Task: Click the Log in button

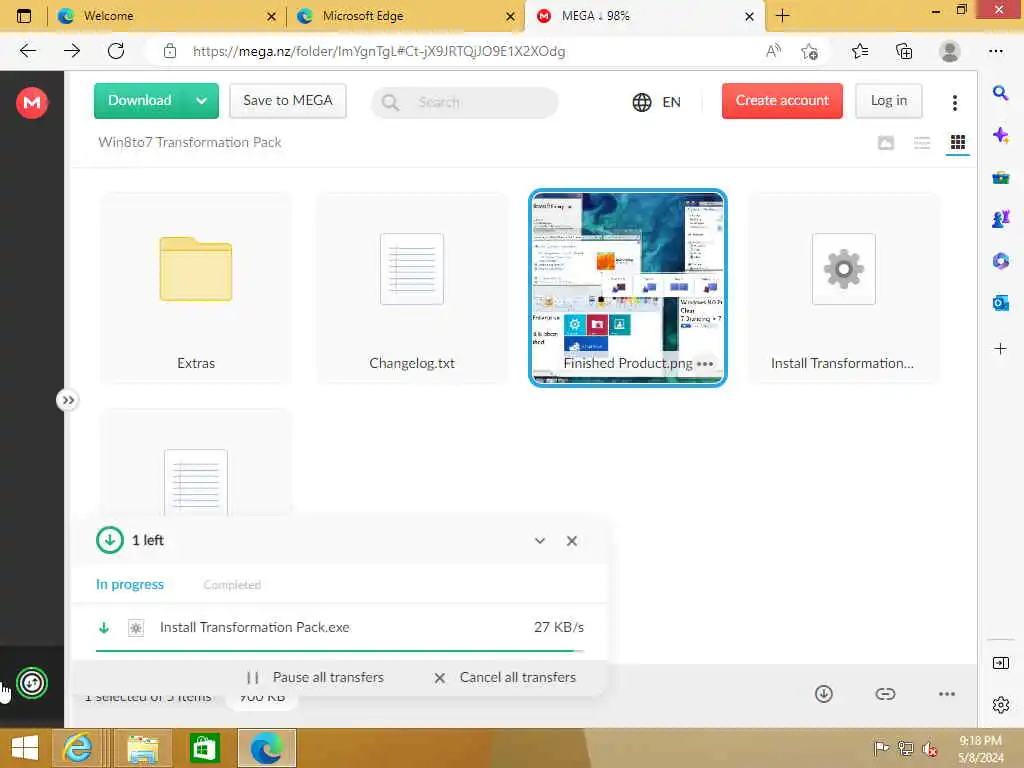Action: (x=888, y=101)
